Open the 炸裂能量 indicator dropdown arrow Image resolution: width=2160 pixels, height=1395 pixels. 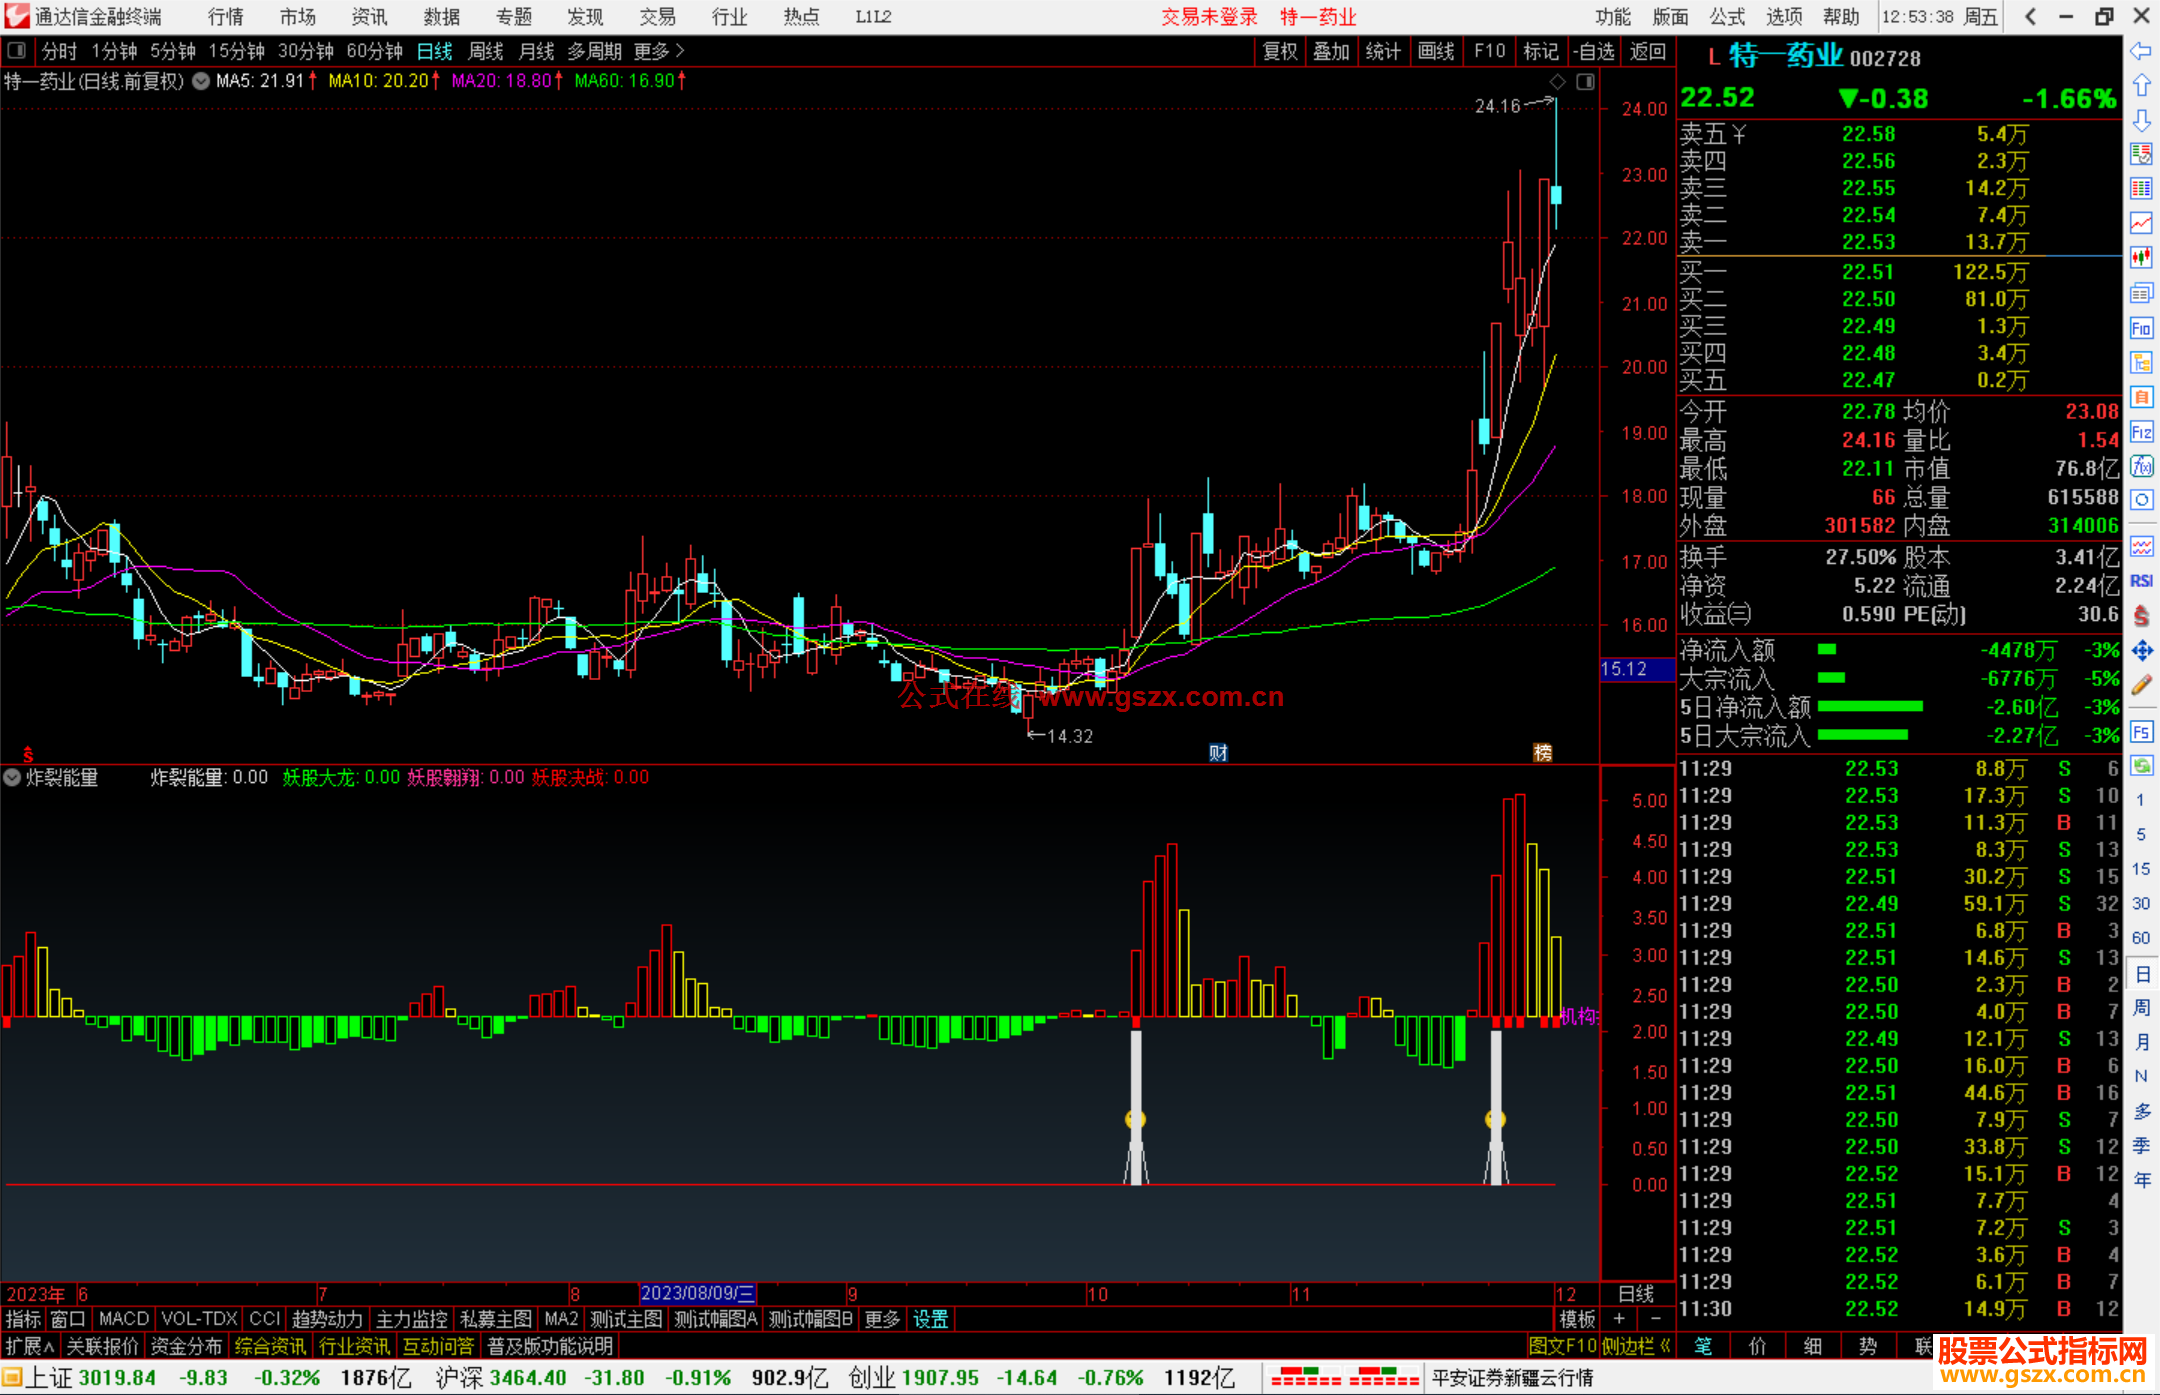(x=13, y=777)
